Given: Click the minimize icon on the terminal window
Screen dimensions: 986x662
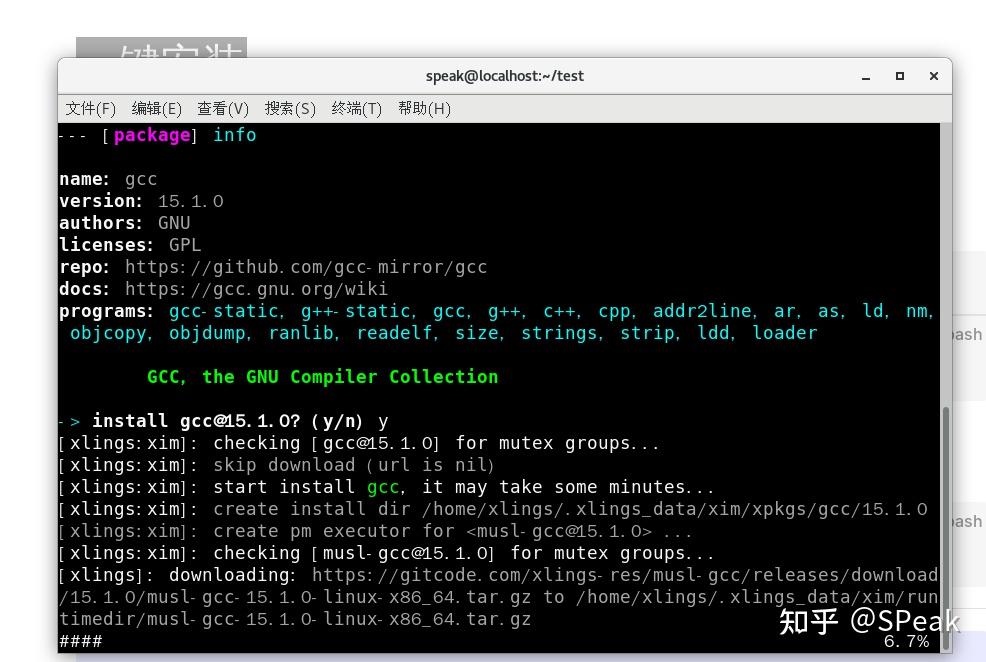Looking at the screenshot, I should pos(864,76).
